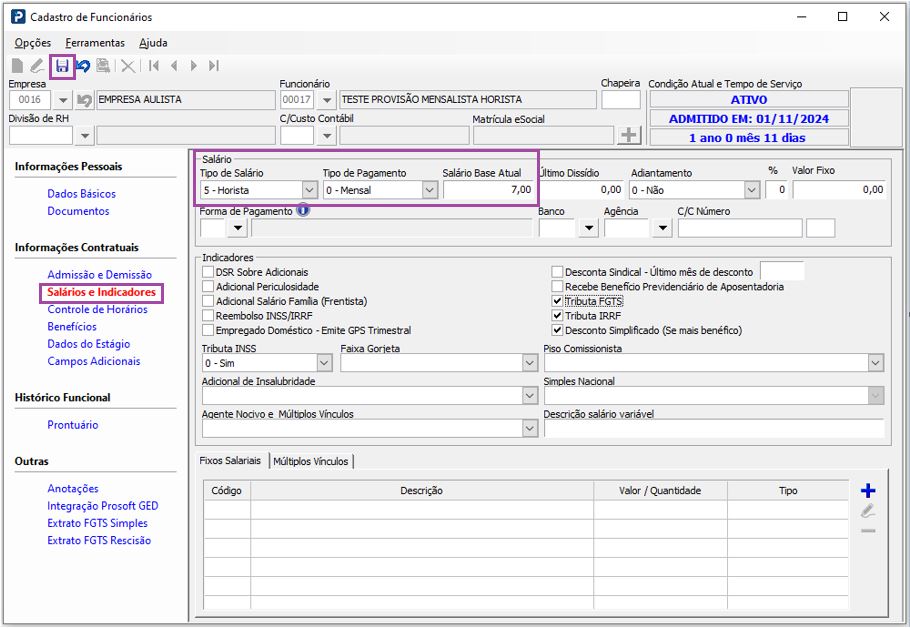910x628 pixels.
Task: Check Adicional Periculosidade option
Action: [x=208, y=287]
